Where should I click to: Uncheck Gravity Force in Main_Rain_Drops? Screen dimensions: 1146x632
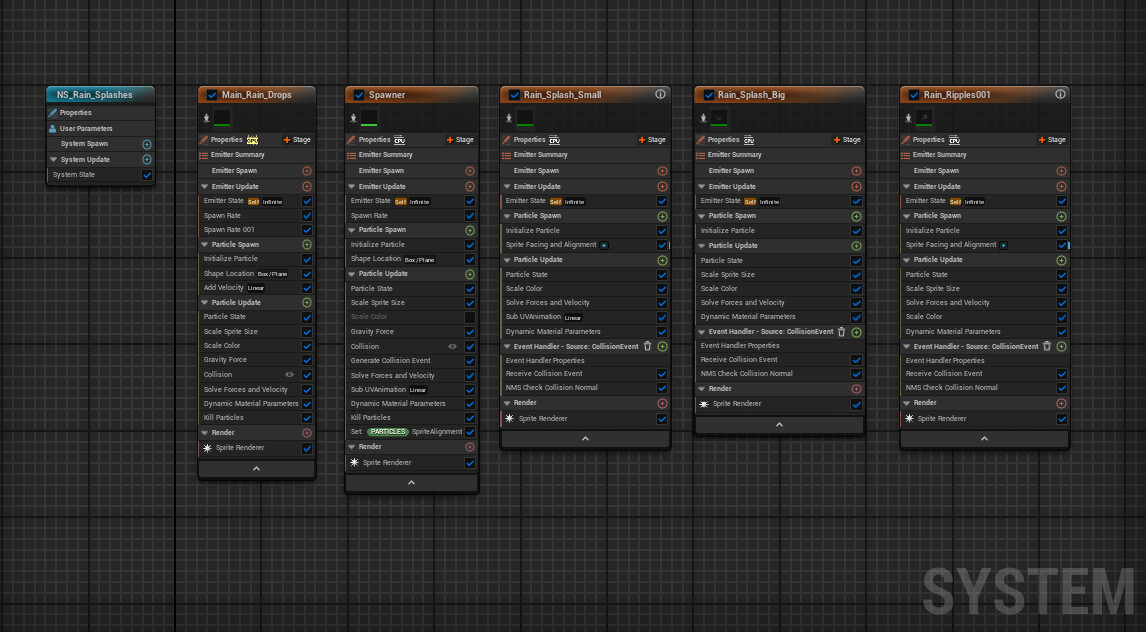(x=307, y=360)
